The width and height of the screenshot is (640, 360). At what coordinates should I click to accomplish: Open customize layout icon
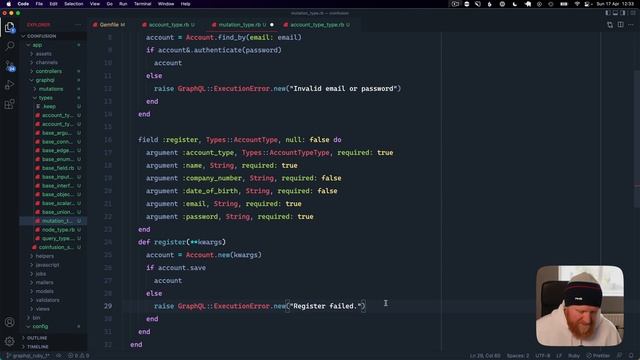(633, 13)
